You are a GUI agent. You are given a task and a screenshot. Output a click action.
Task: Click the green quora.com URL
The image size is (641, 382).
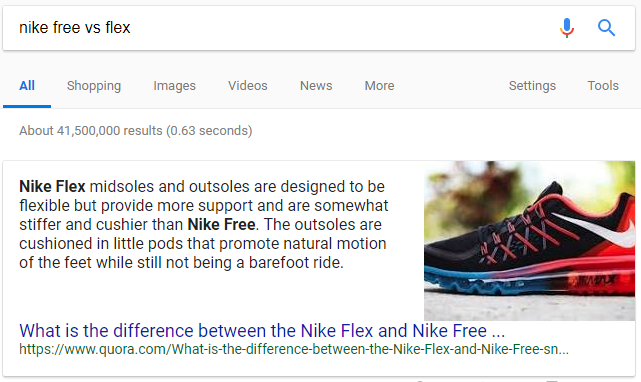coord(294,349)
